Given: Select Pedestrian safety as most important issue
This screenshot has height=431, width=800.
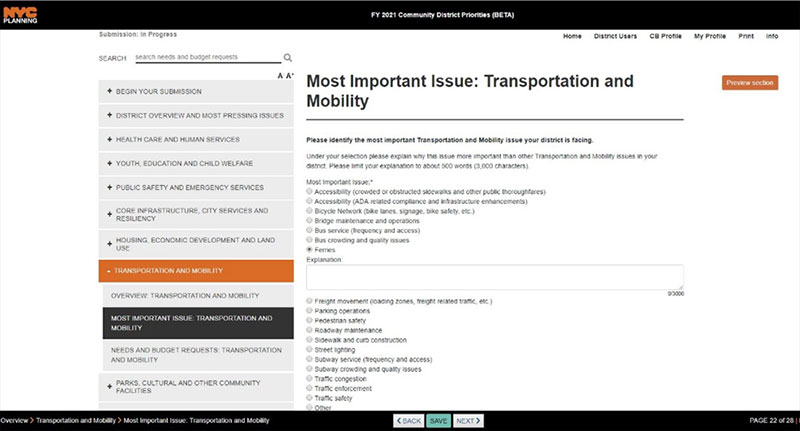Looking at the screenshot, I should pos(310,320).
